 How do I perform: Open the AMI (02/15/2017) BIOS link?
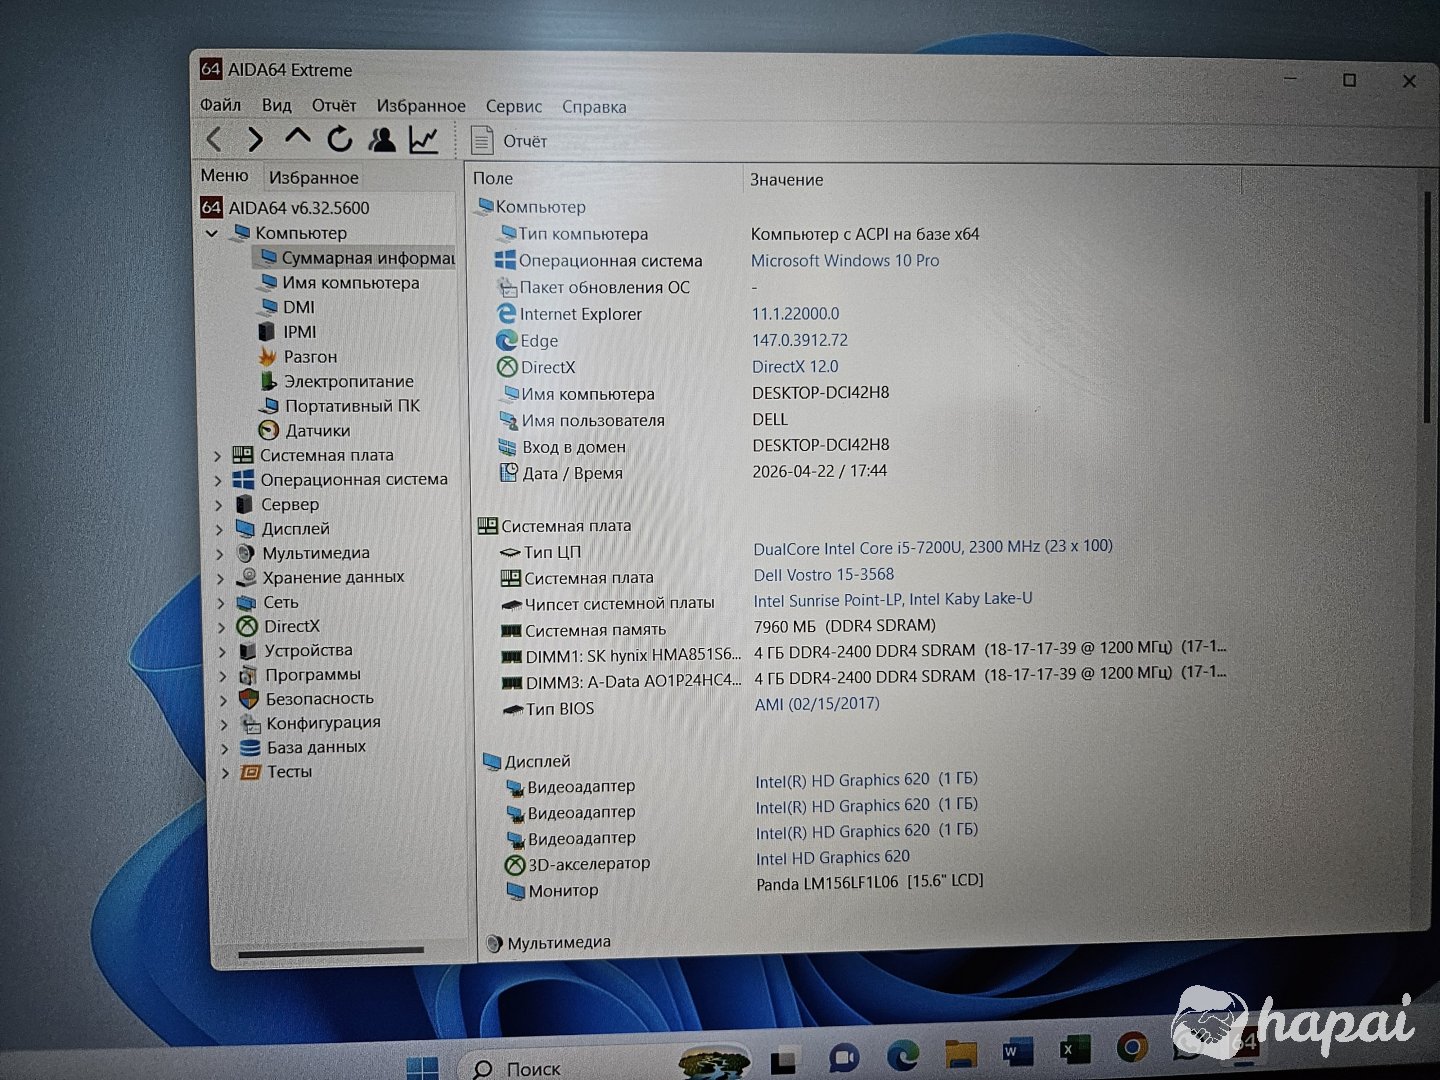click(x=817, y=704)
